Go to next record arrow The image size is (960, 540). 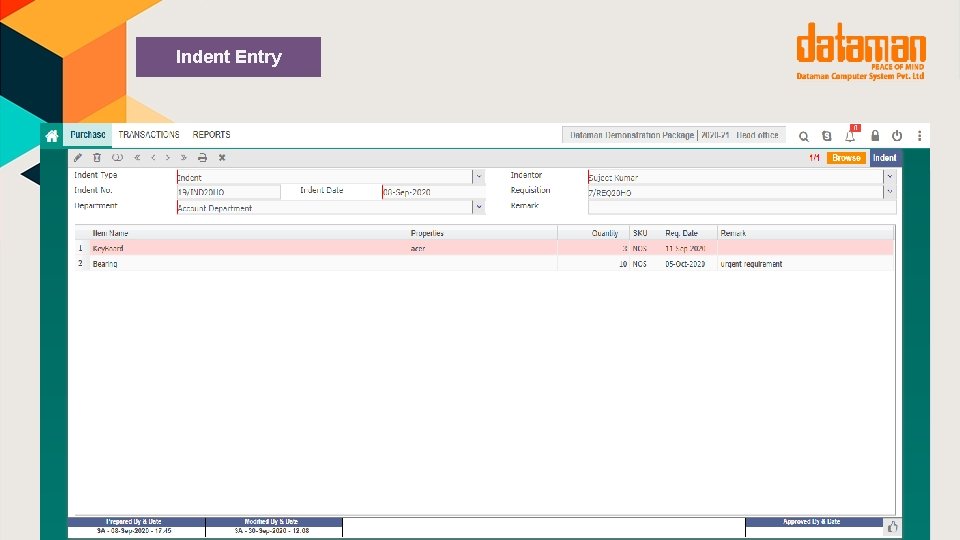168,158
